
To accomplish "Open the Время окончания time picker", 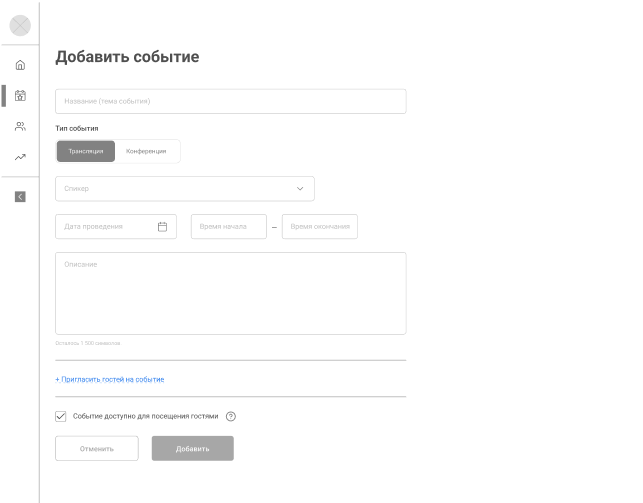I will coord(319,227).
